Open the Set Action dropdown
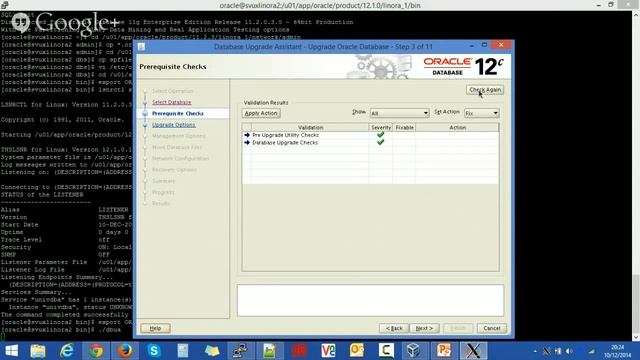The image size is (640, 360). [482, 113]
